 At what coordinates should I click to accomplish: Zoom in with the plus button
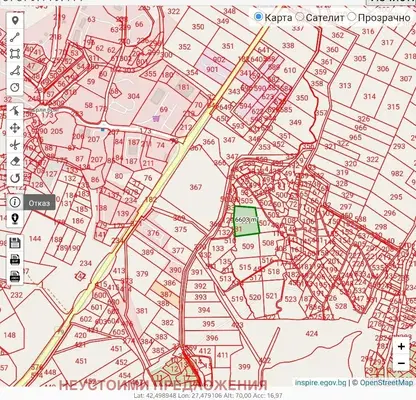[401, 346]
